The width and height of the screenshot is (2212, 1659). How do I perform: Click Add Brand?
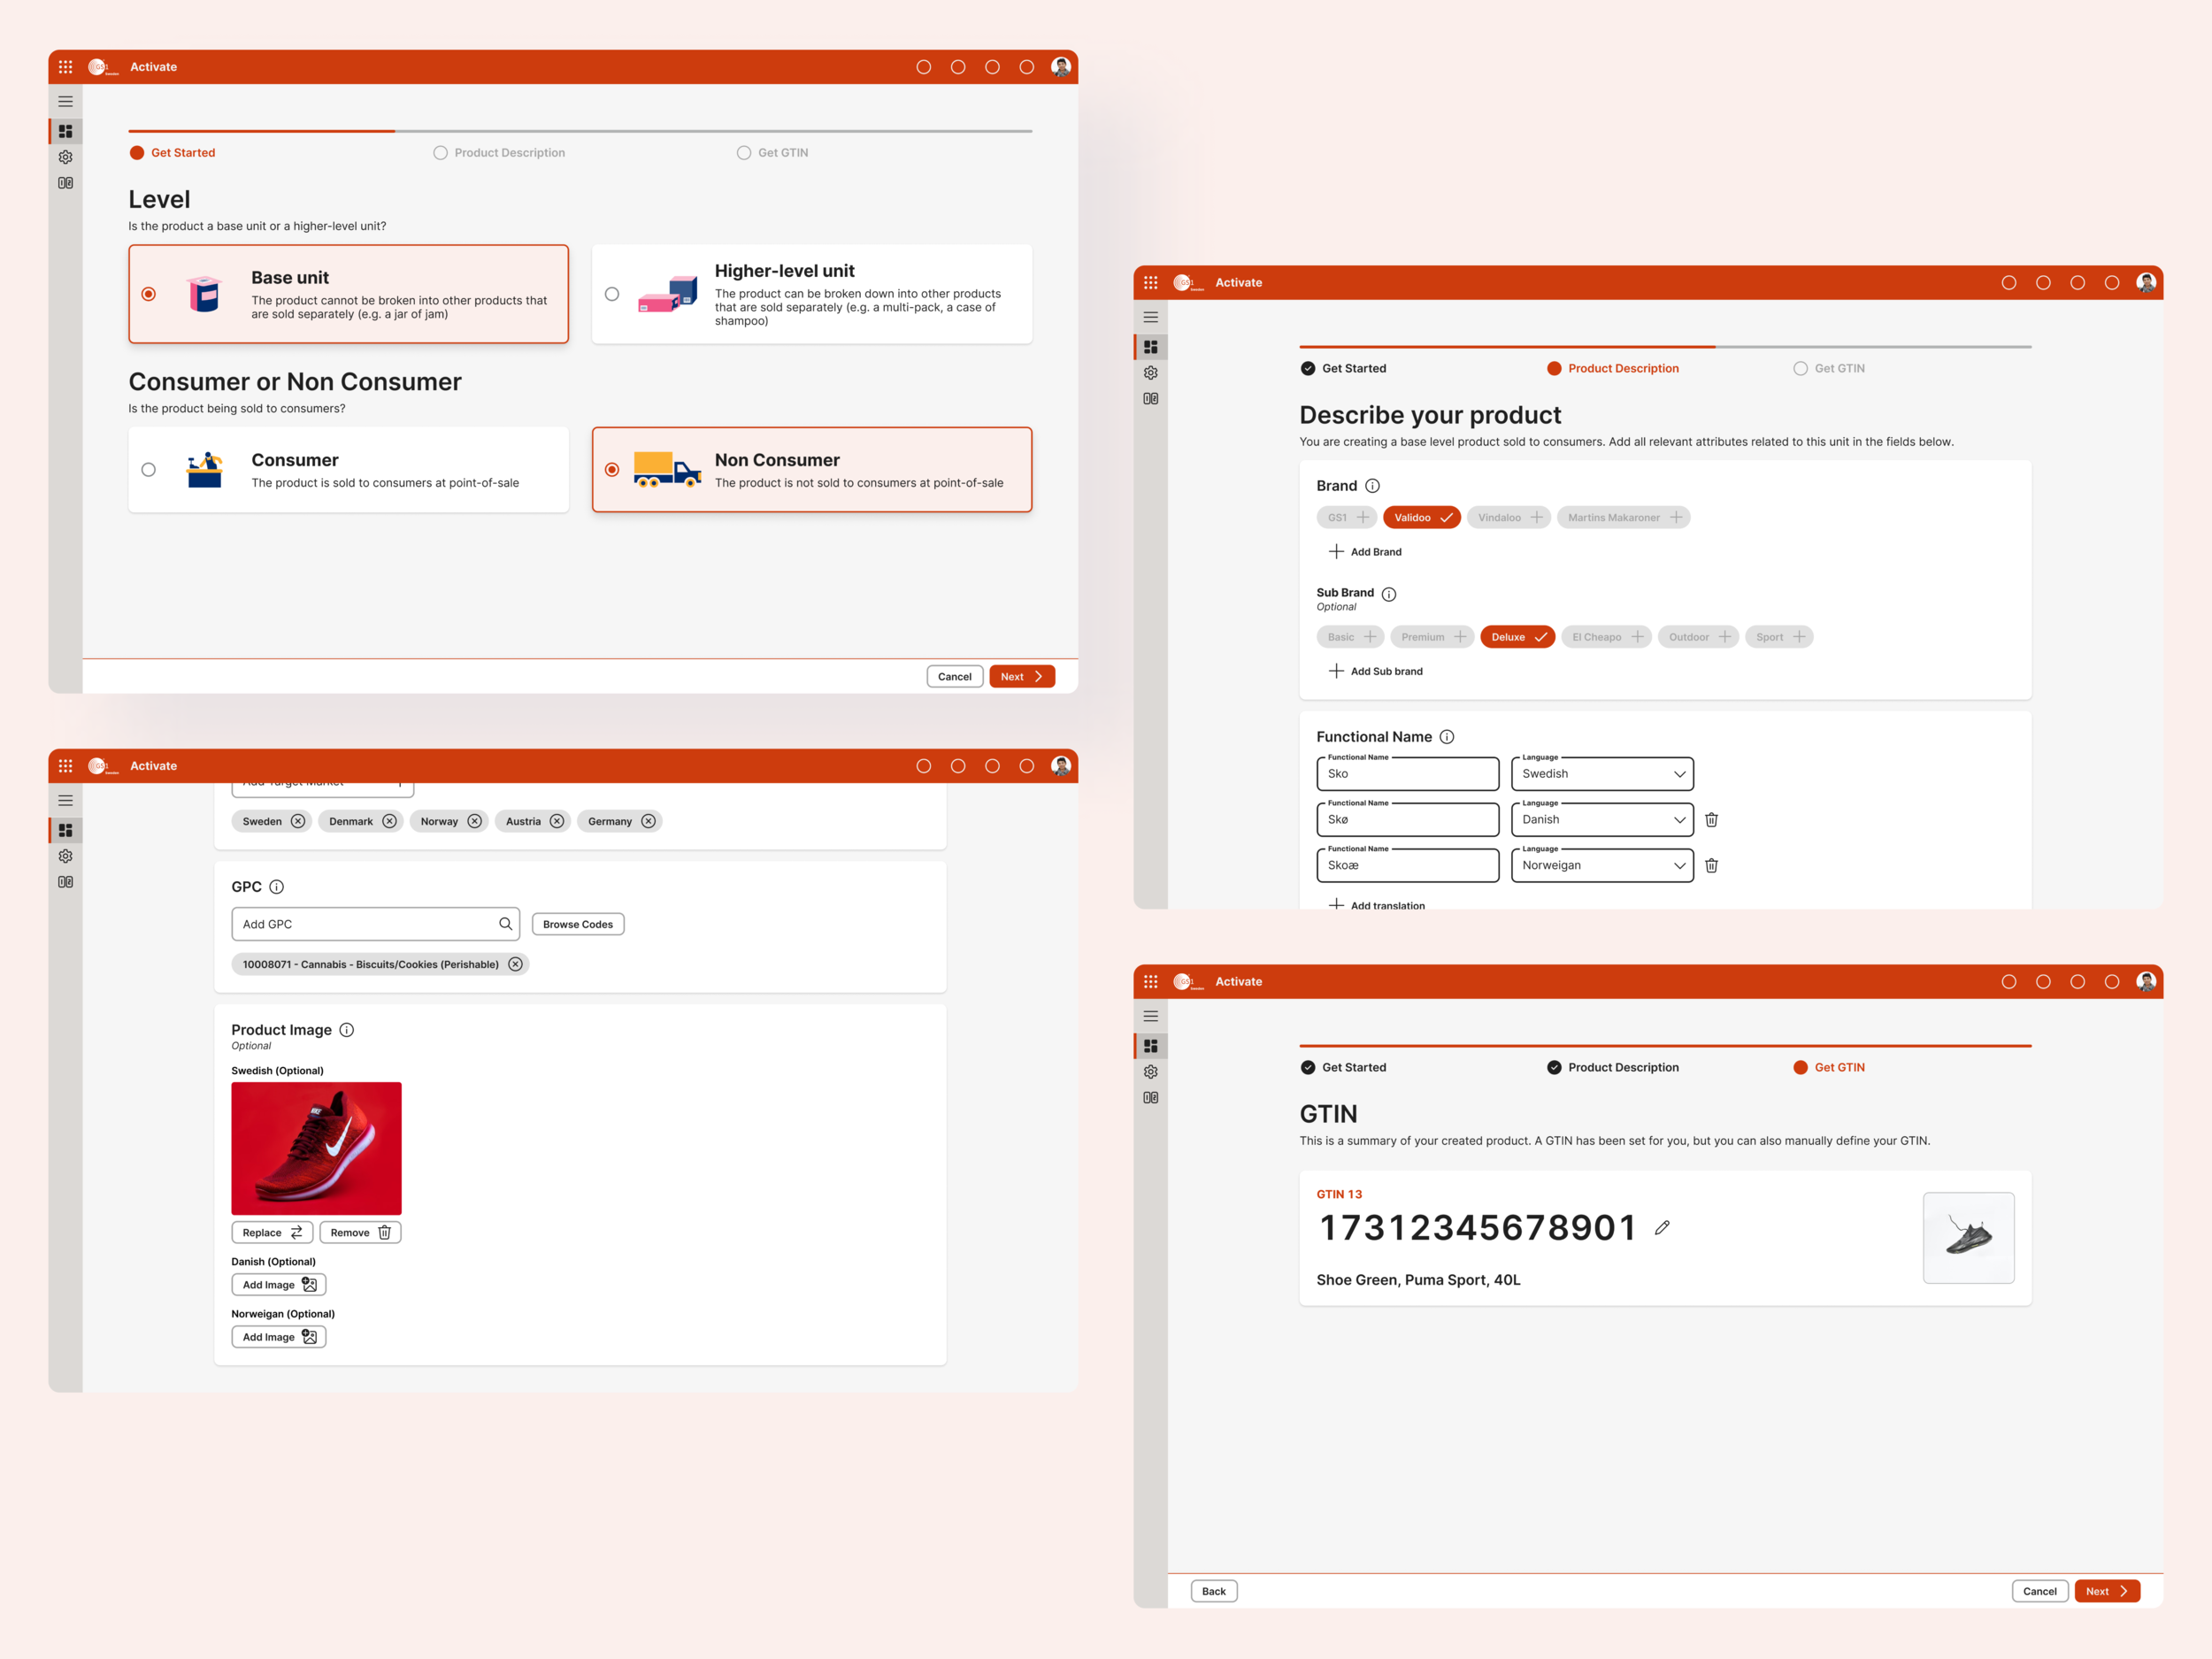tap(1365, 552)
